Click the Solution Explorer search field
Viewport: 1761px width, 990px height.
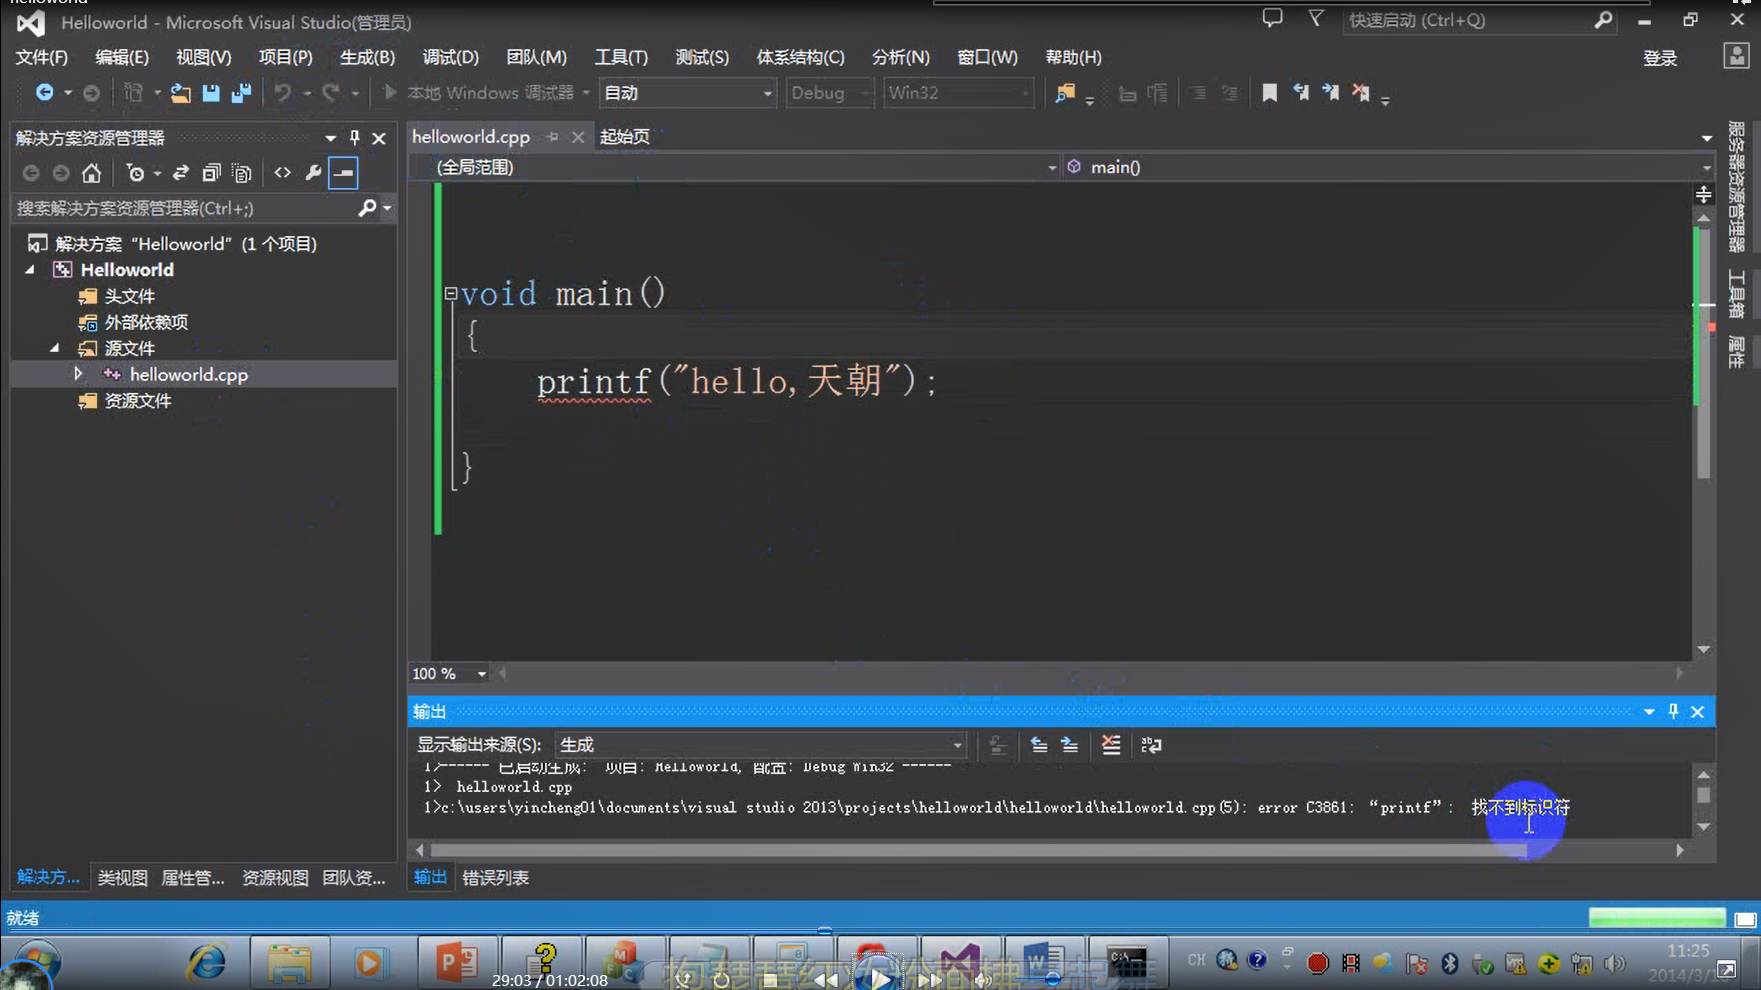(185, 208)
